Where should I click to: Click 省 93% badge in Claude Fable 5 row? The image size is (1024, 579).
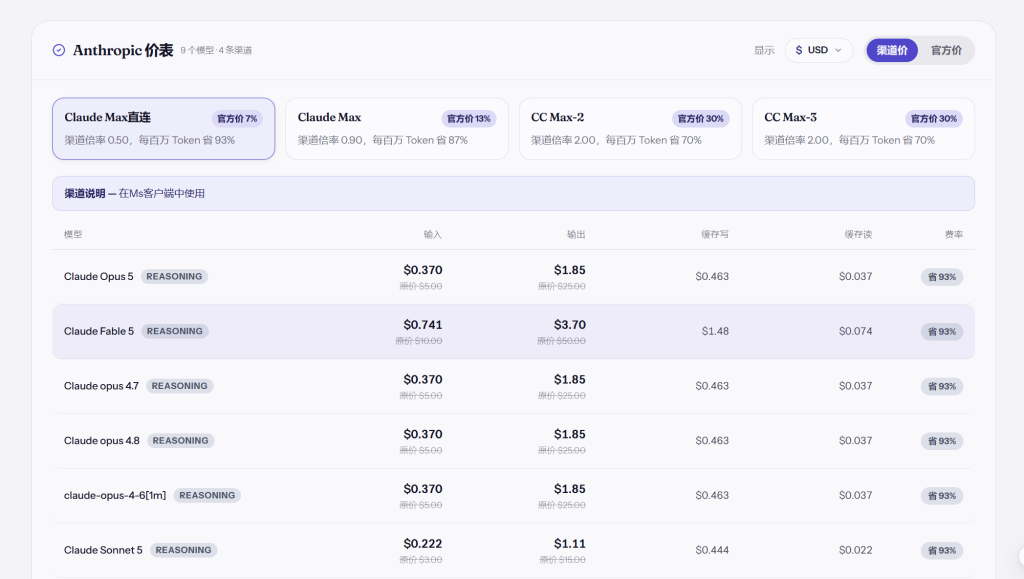pos(942,332)
